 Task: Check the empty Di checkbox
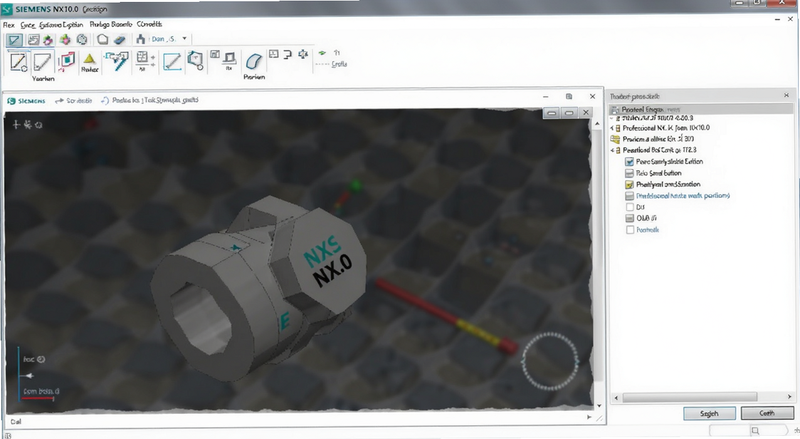pyautogui.click(x=630, y=207)
